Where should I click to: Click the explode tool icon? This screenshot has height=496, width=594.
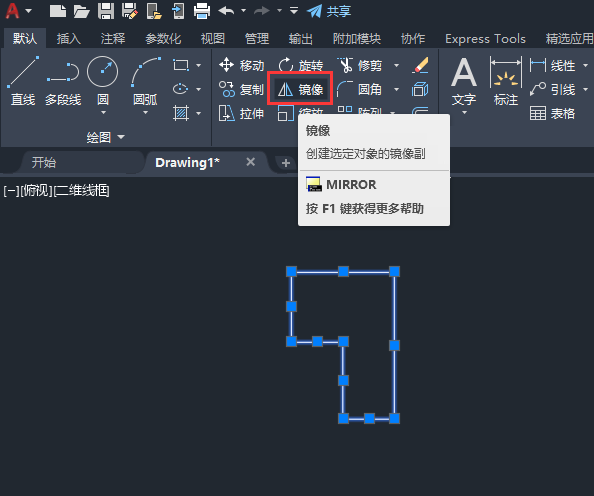pyautogui.click(x=420, y=89)
